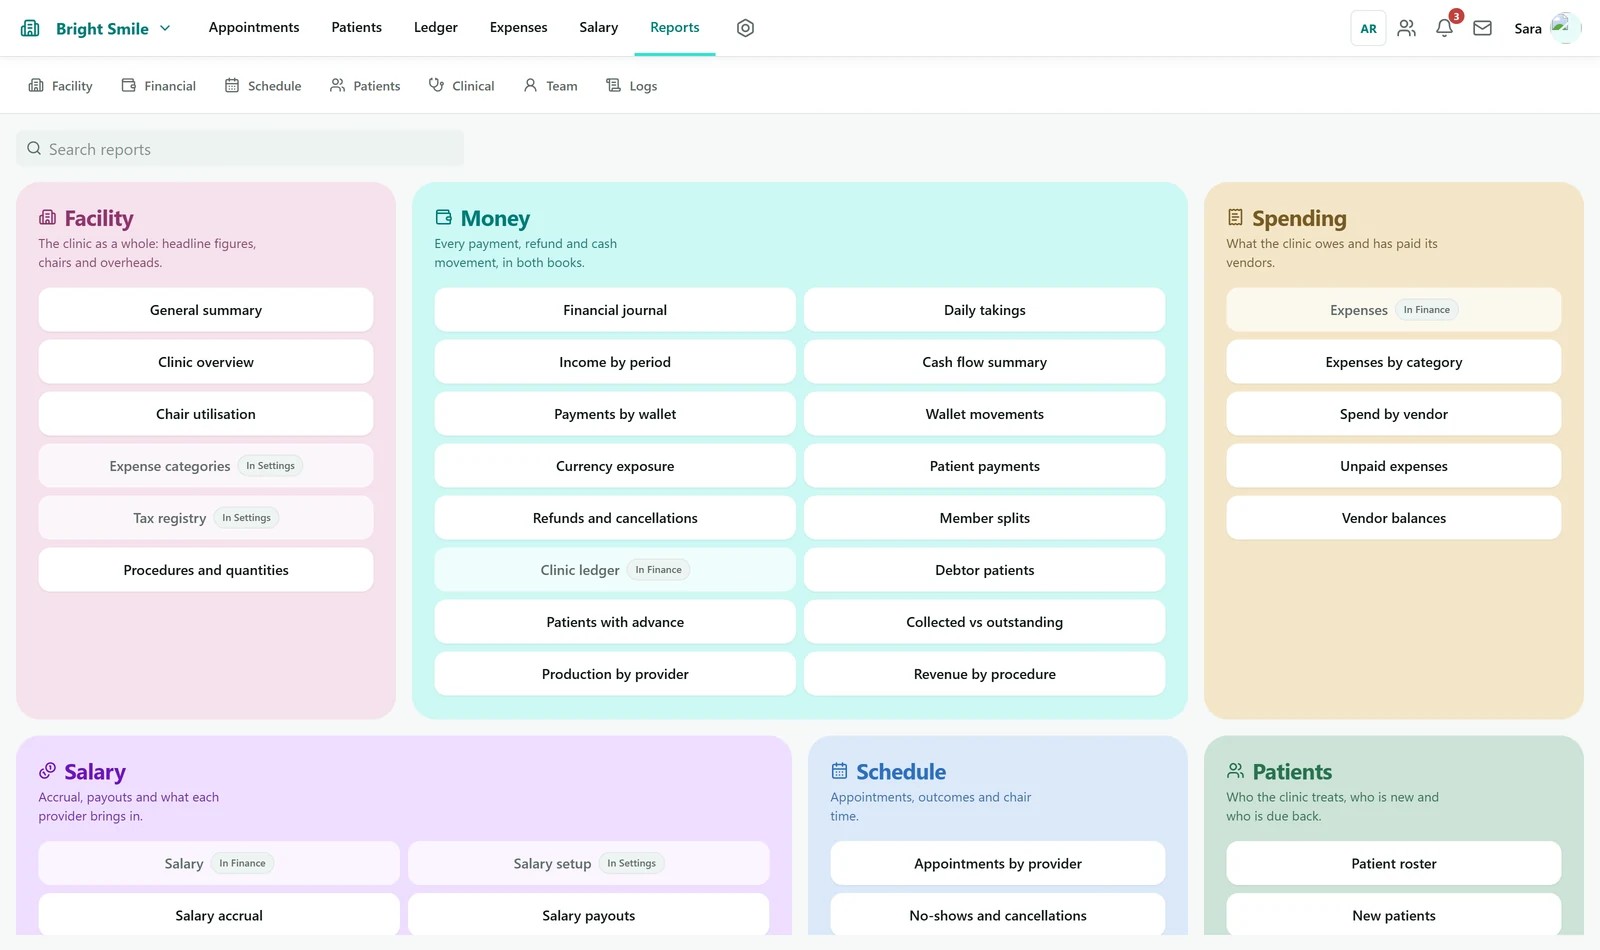The image size is (1600, 950).
Task: Select the Team sub-tab person icon
Action: (x=530, y=86)
